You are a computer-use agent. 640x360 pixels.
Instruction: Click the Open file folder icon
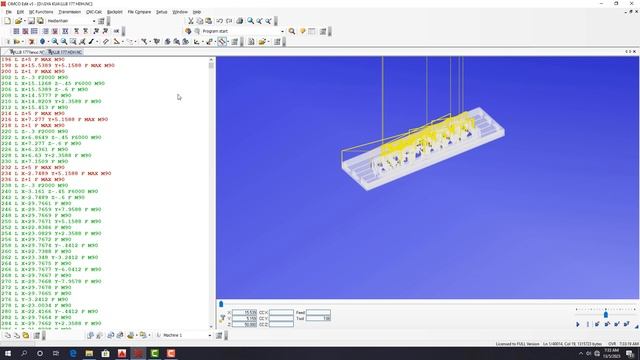(x=18, y=21)
